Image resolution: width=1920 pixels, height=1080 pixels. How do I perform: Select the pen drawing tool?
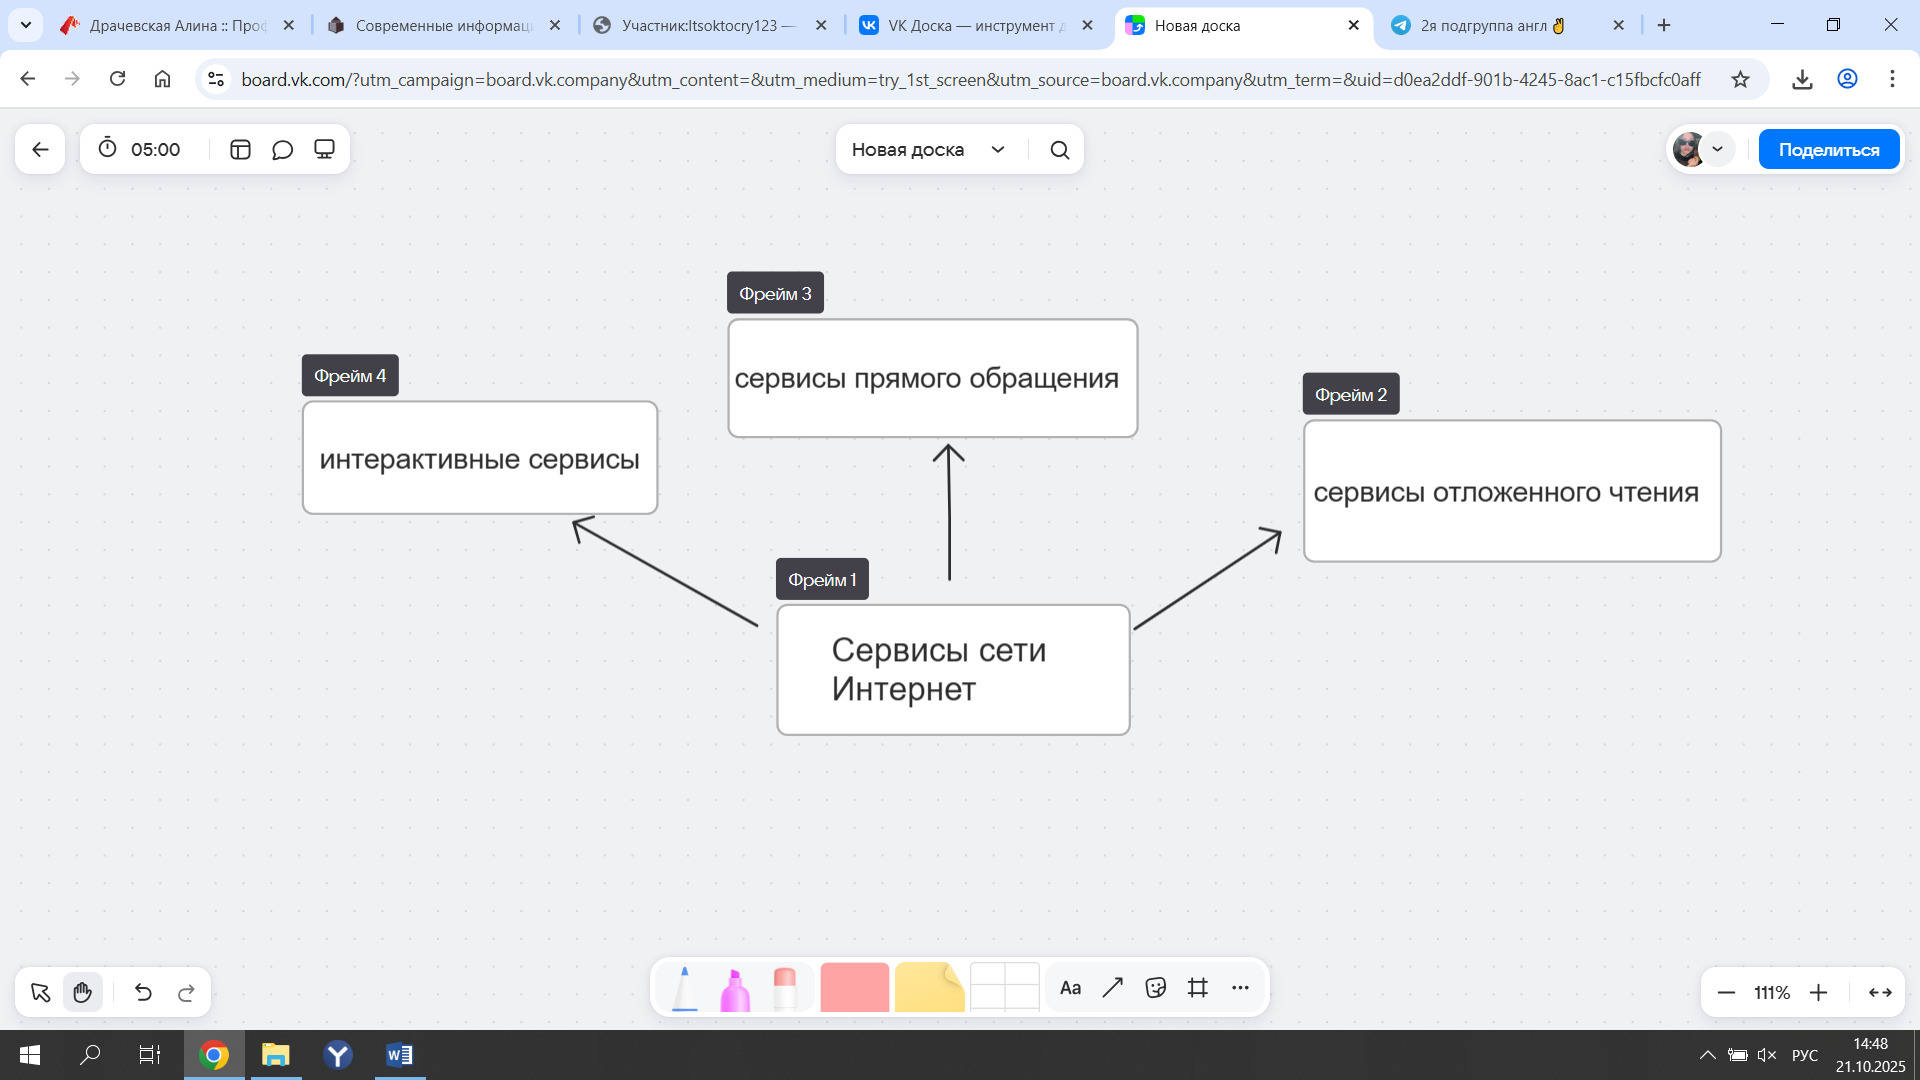685,988
